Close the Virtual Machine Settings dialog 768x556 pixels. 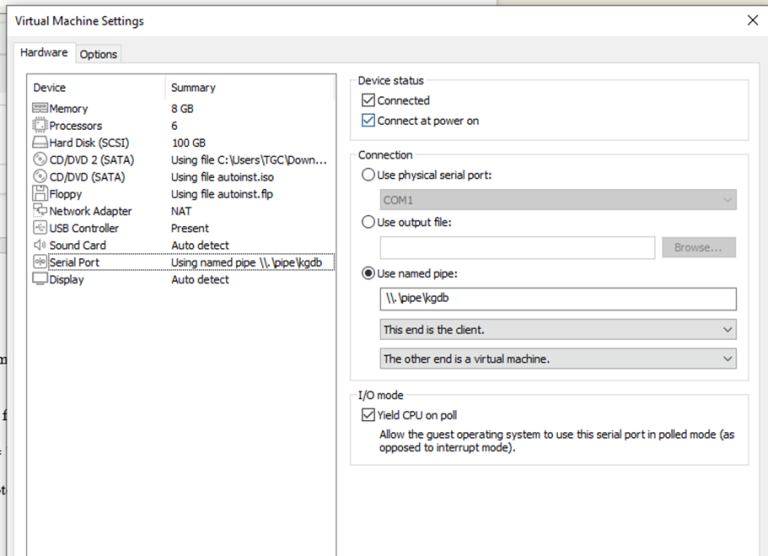[x=752, y=20]
